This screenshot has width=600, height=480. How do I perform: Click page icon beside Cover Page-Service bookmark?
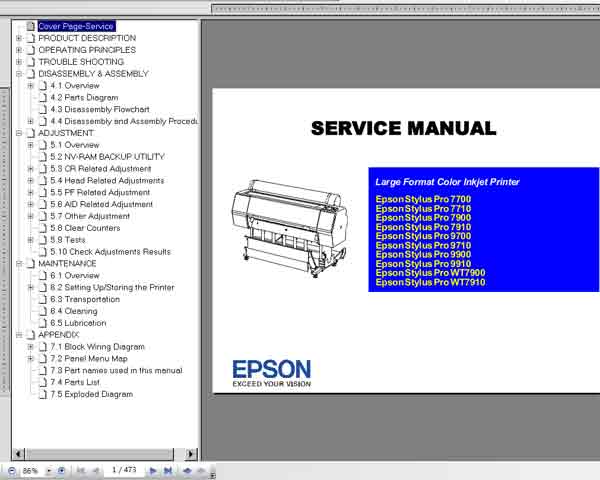(31, 26)
